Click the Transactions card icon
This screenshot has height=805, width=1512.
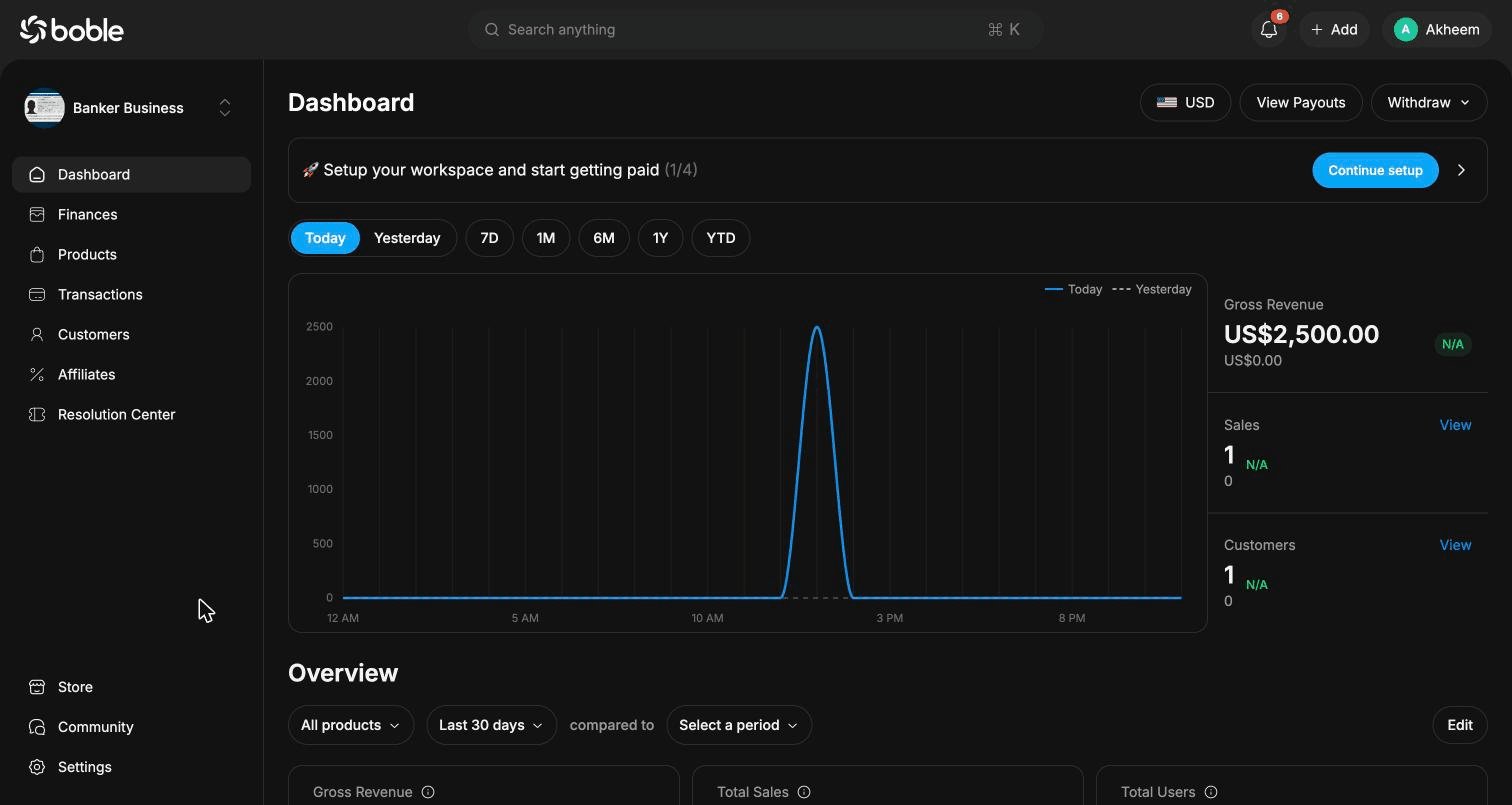37,294
